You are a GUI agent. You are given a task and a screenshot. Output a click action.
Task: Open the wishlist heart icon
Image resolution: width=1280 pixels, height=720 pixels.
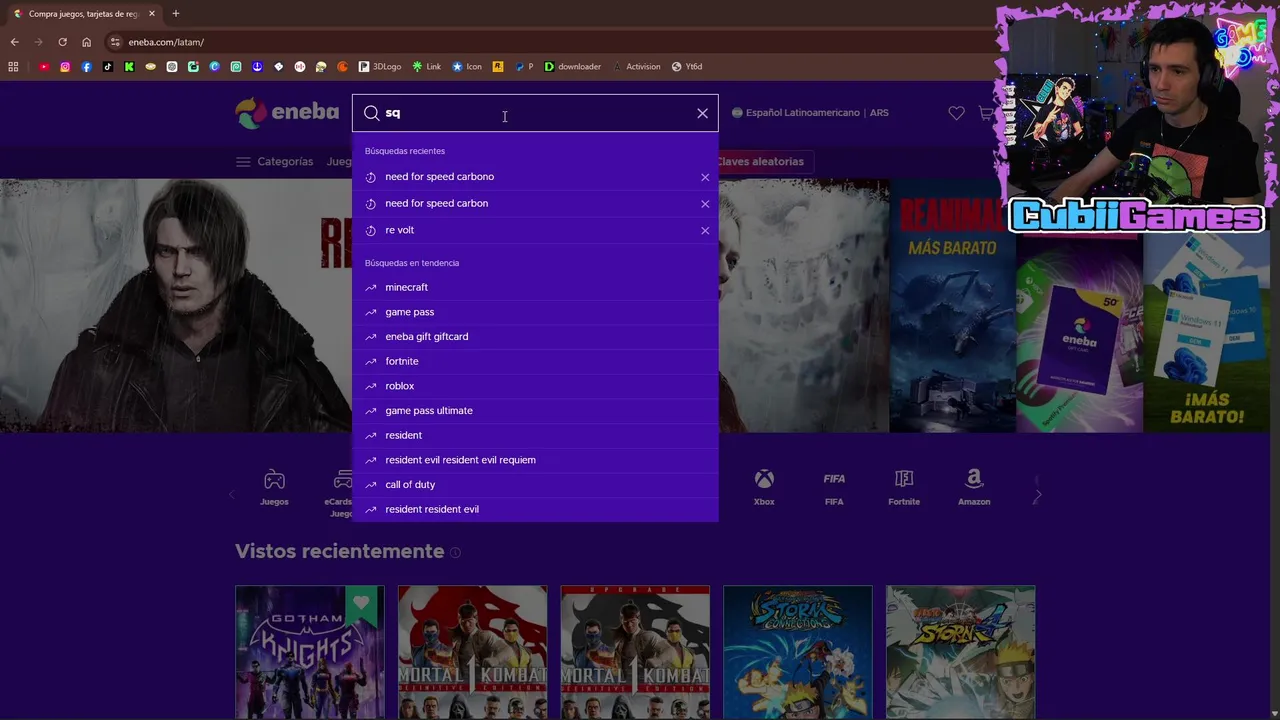pos(956,113)
